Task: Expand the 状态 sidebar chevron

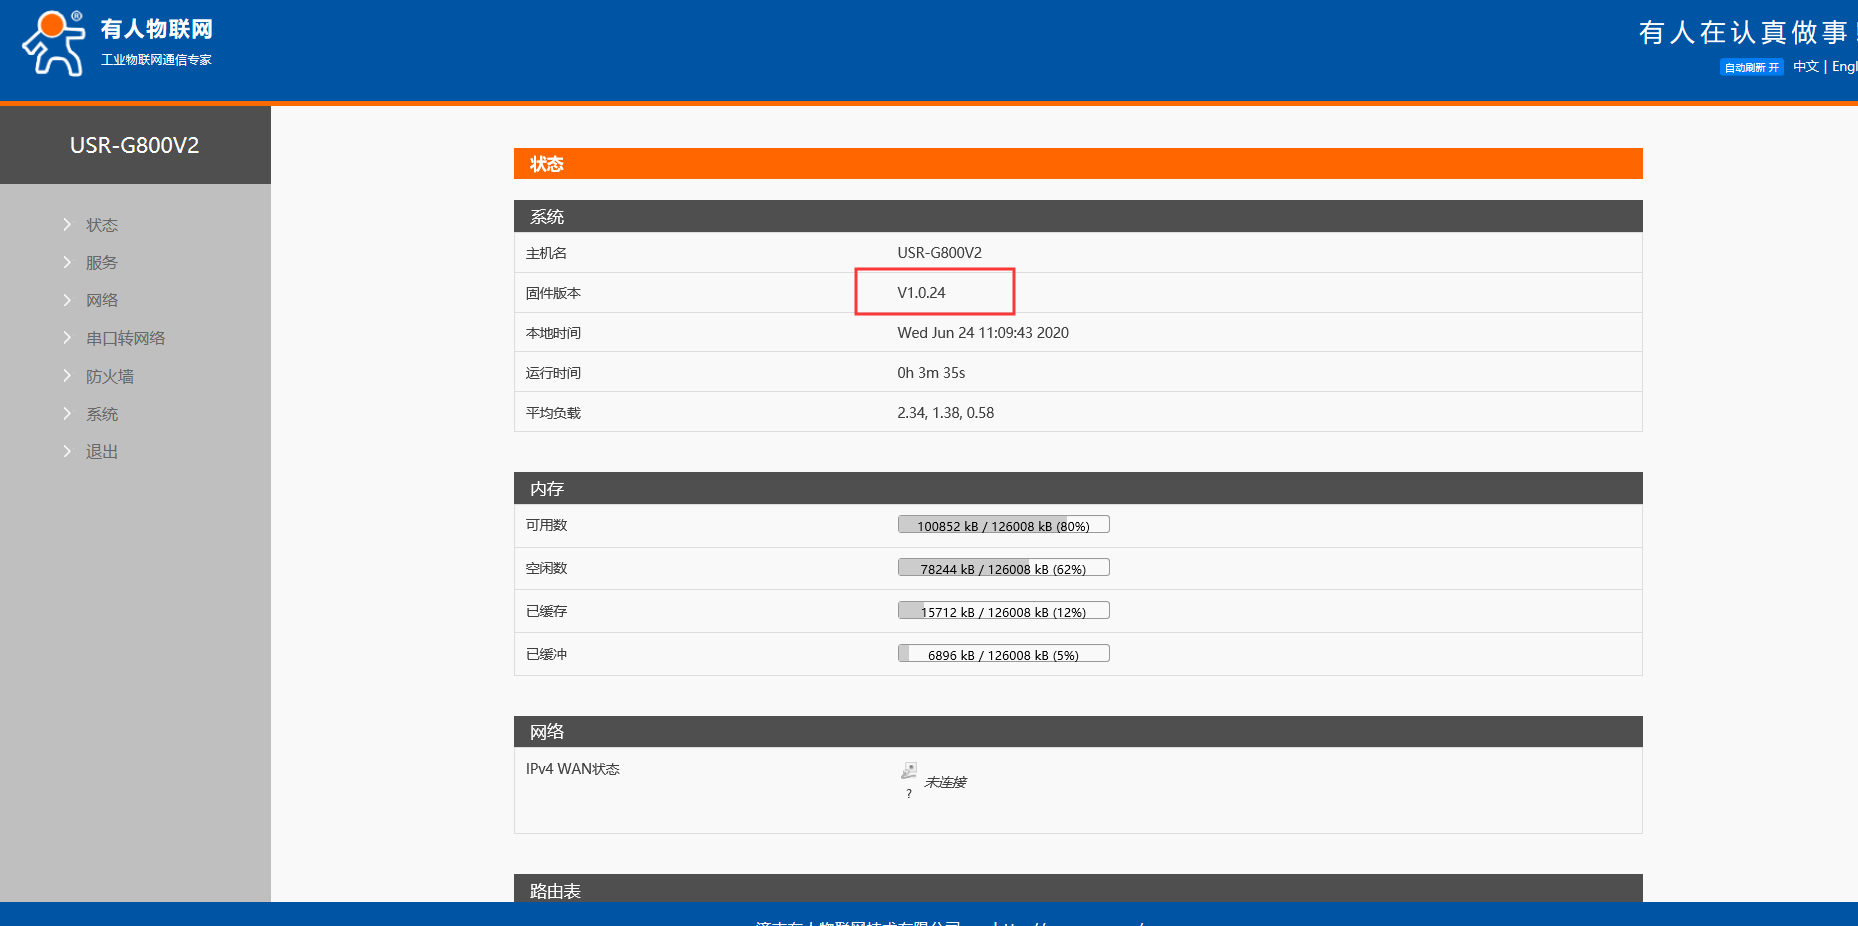Action: (x=67, y=225)
